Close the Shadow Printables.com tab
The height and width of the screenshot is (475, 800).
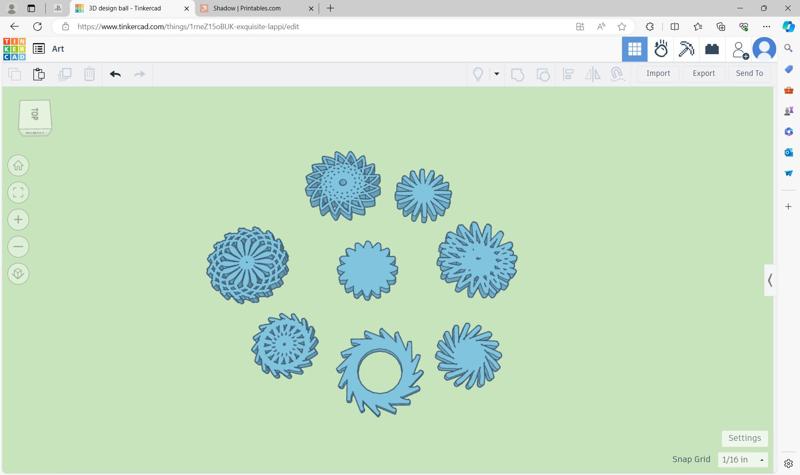click(x=311, y=8)
